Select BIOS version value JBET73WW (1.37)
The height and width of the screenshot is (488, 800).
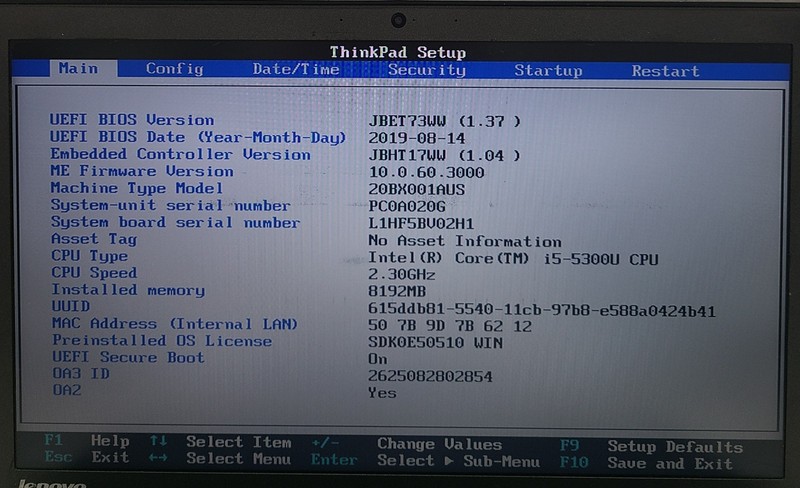click(x=444, y=121)
